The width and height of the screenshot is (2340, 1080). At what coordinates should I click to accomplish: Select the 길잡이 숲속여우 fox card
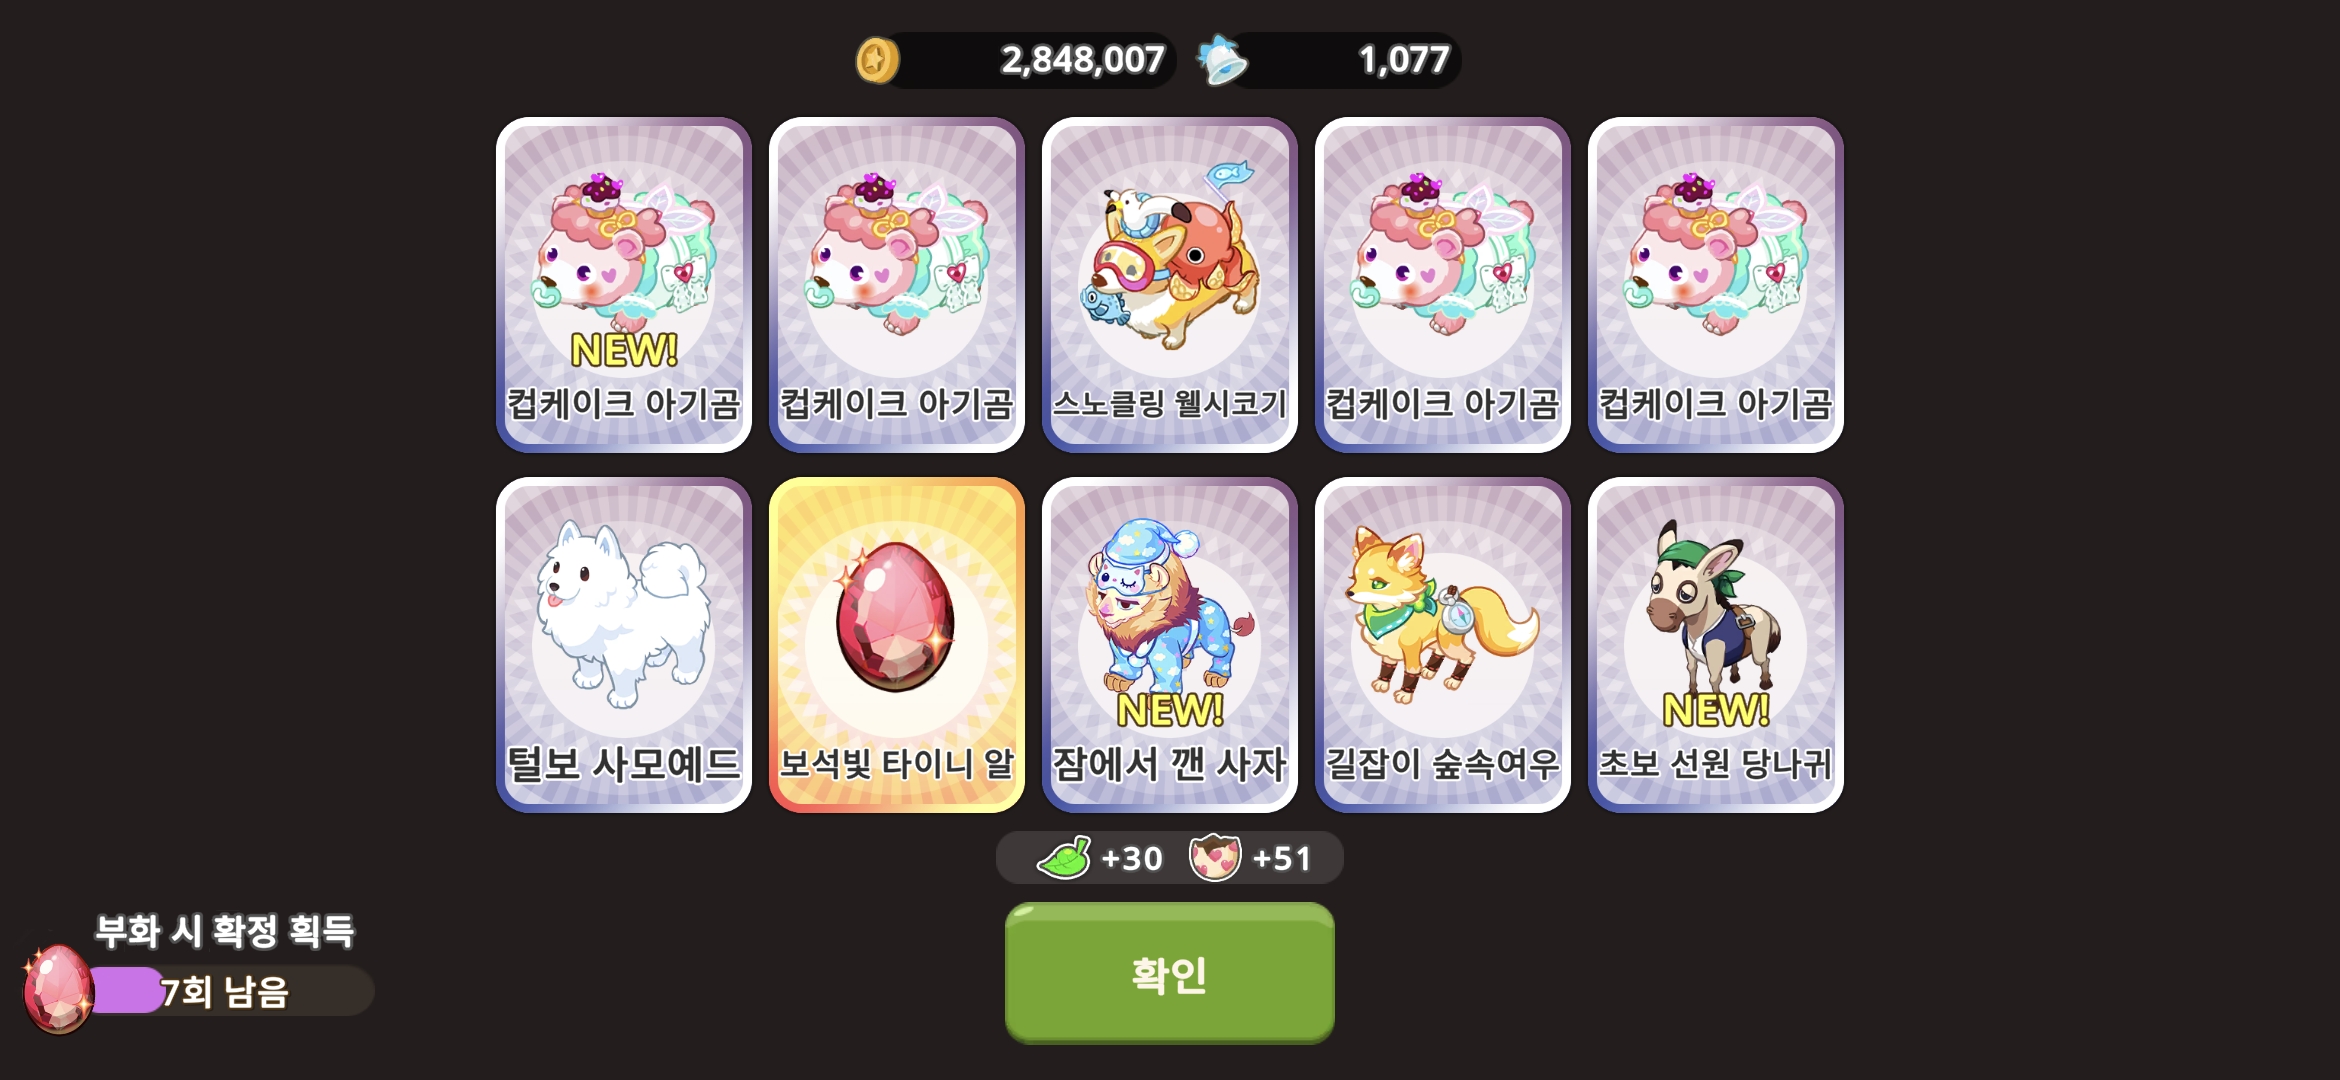[x=1442, y=645]
